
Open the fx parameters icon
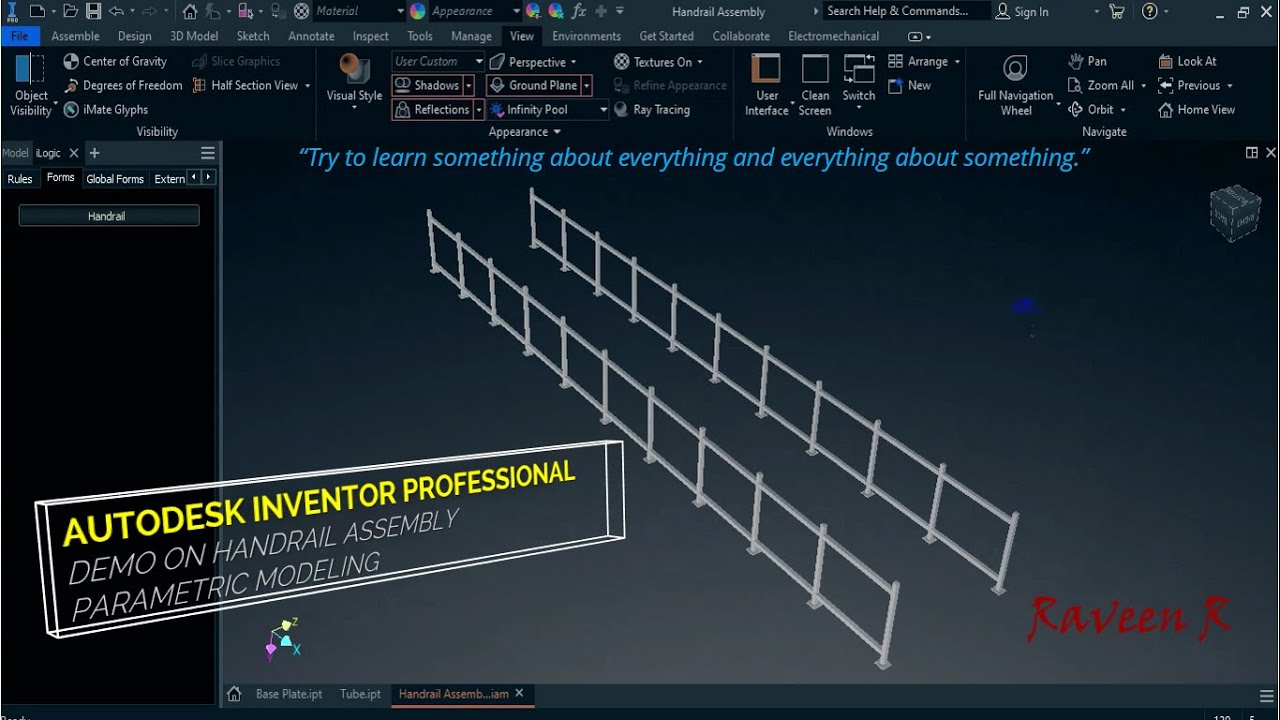point(578,11)
